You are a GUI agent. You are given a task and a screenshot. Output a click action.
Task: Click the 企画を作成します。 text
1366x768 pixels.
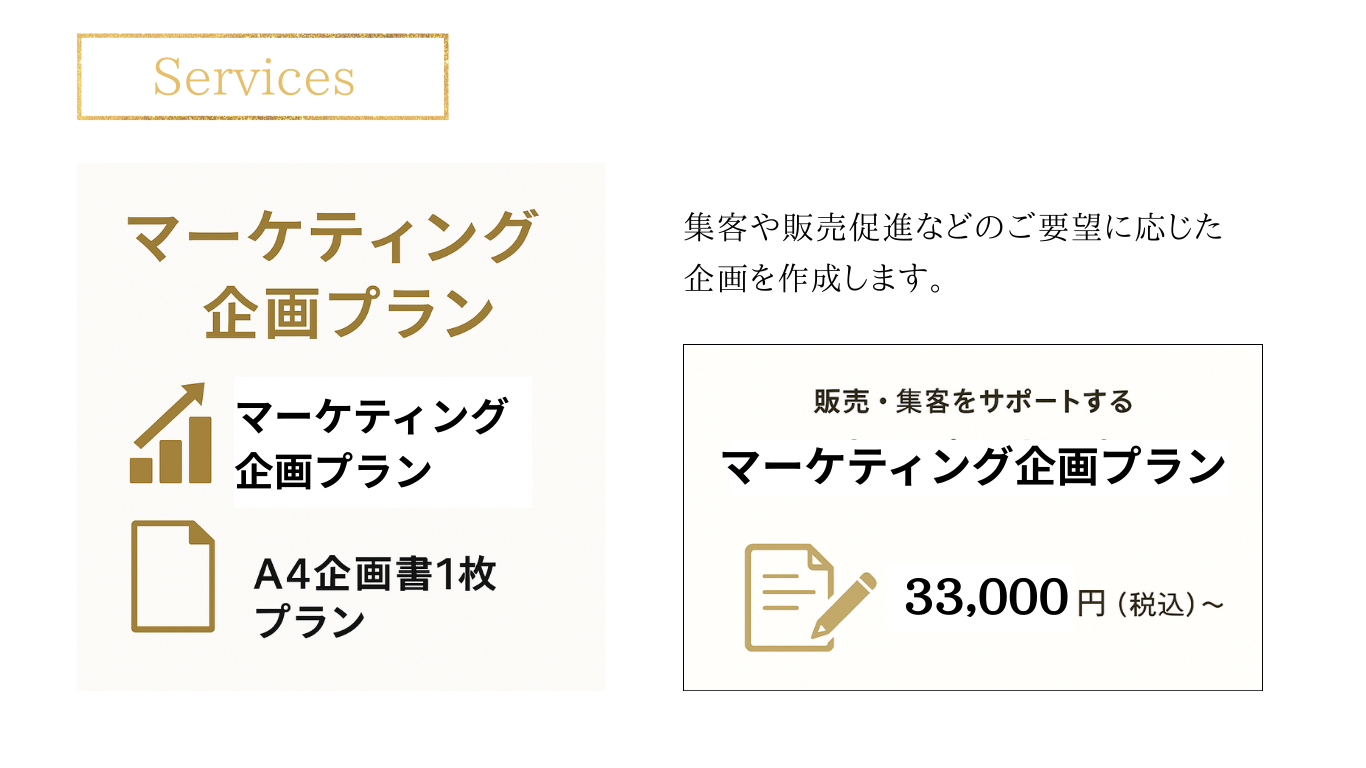click(815, 279)
